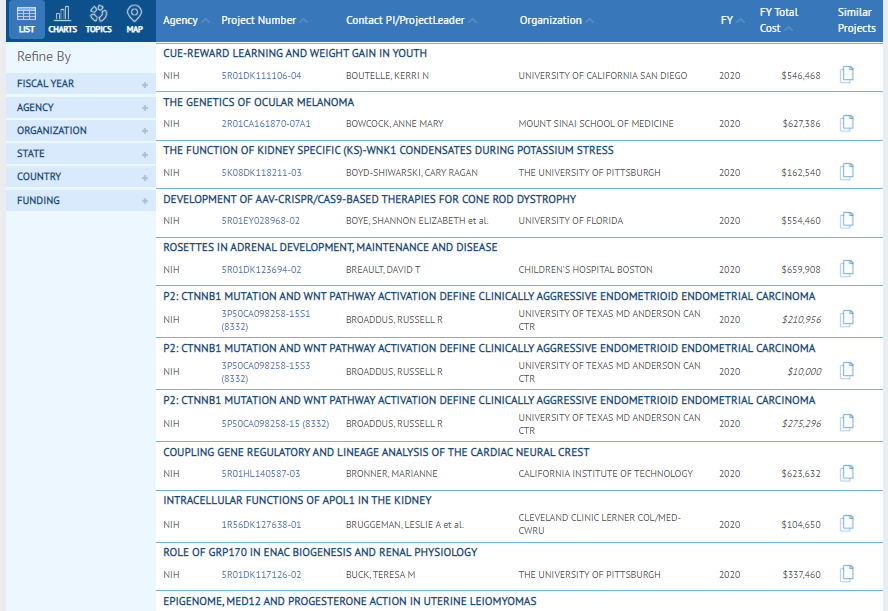Open Intracellular Functions of APOL1 title

(297, 501)
